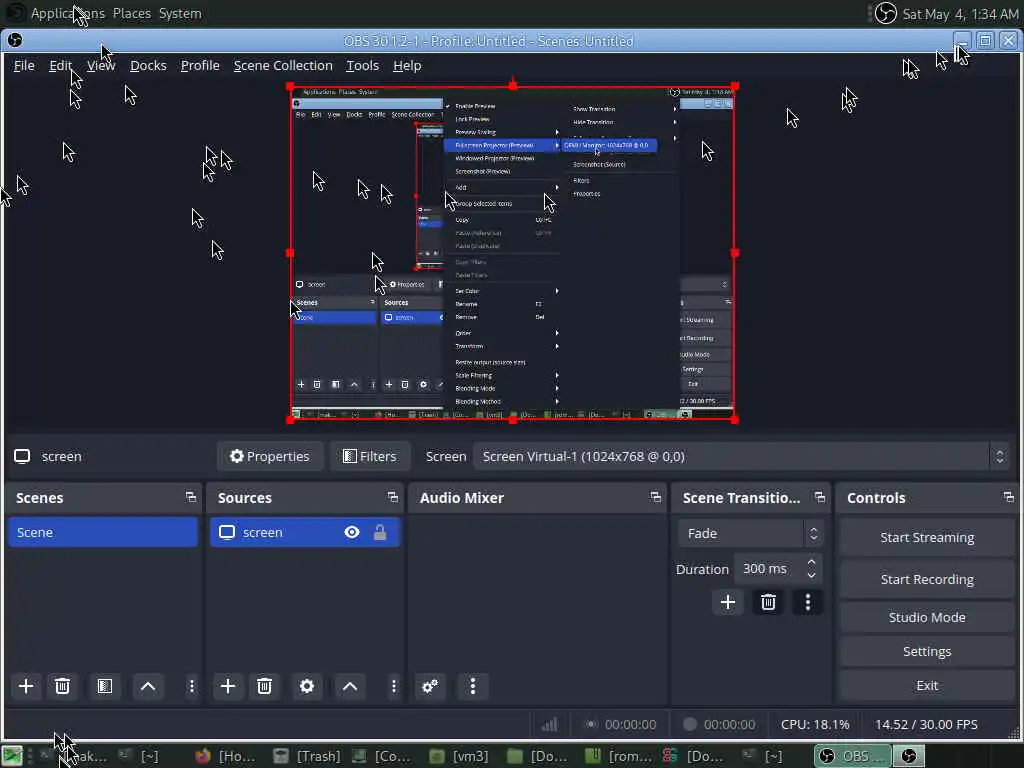Click the OBS icon in system tray

tap(886, 13)
